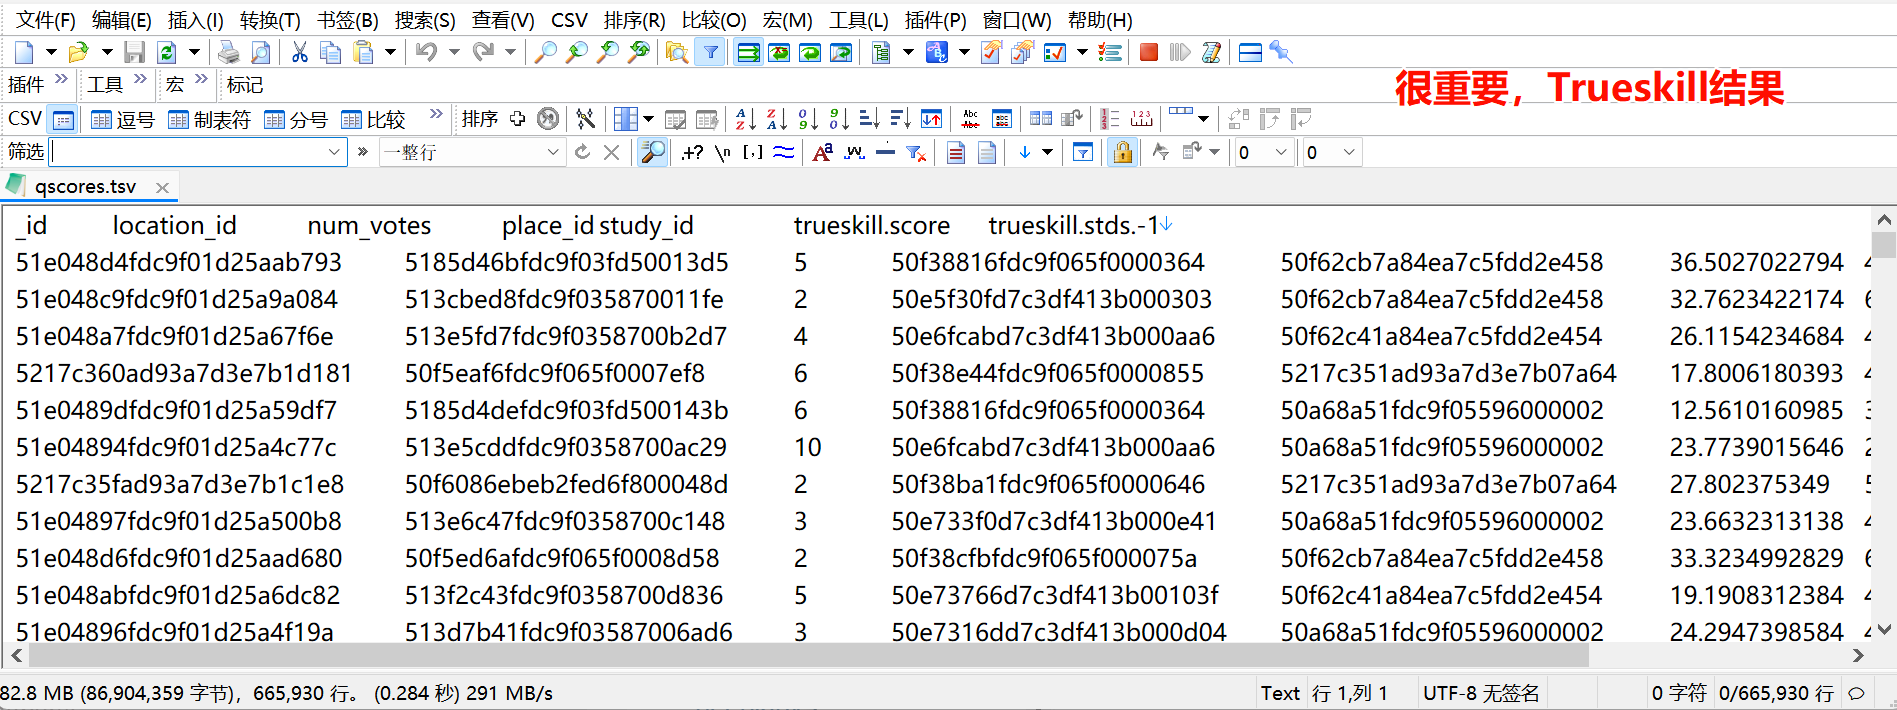Viewport: 1897px width, 710px height.
Task: Expand the filter text box dropdown arrow
Action: click(x=334, y=153)
